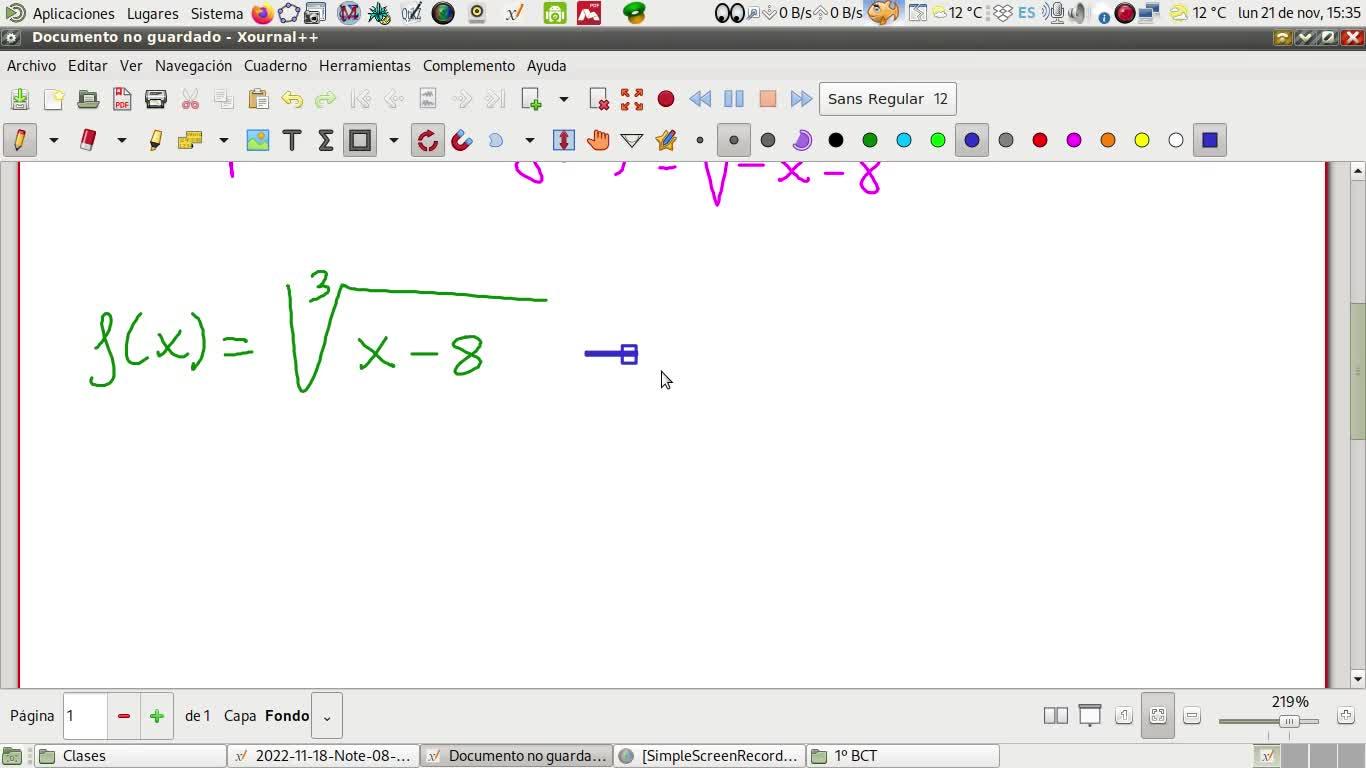
Task: Open the Herramientas menu
Action: [x=365, y=66]
